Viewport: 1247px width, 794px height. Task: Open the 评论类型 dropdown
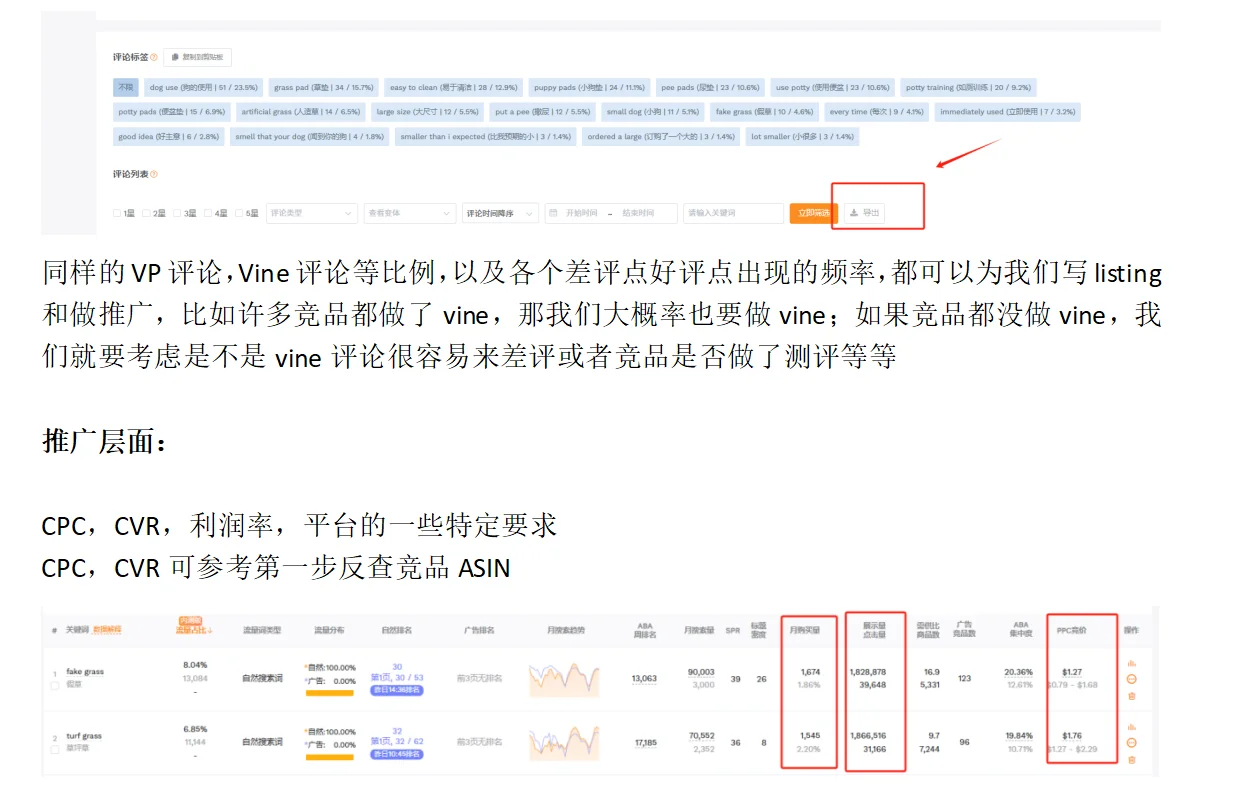coord(310,213)
